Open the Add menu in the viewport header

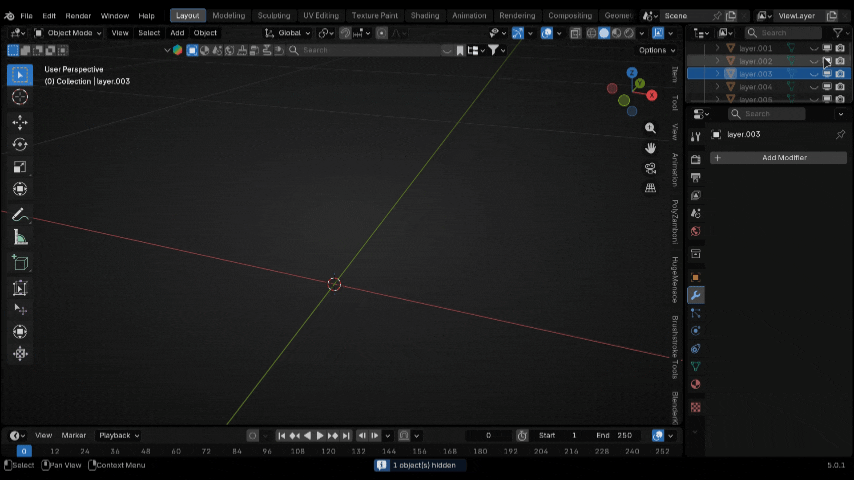[x=177, y=33]
